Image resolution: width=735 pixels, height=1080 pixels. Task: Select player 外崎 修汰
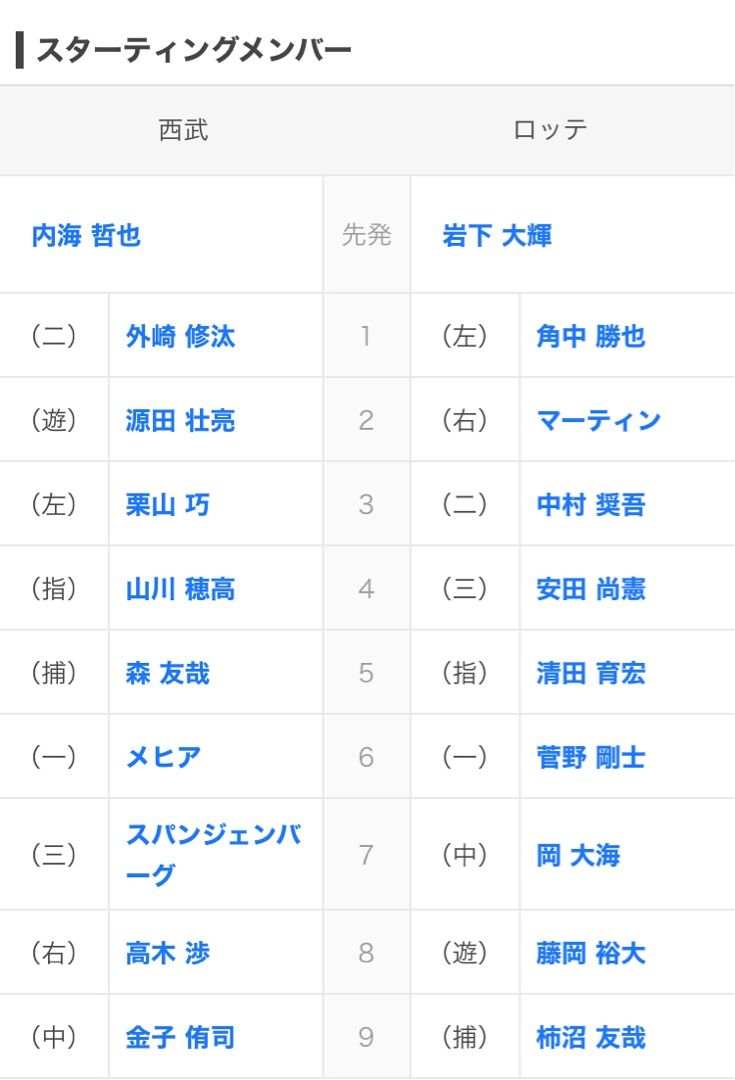coord(180,336)
